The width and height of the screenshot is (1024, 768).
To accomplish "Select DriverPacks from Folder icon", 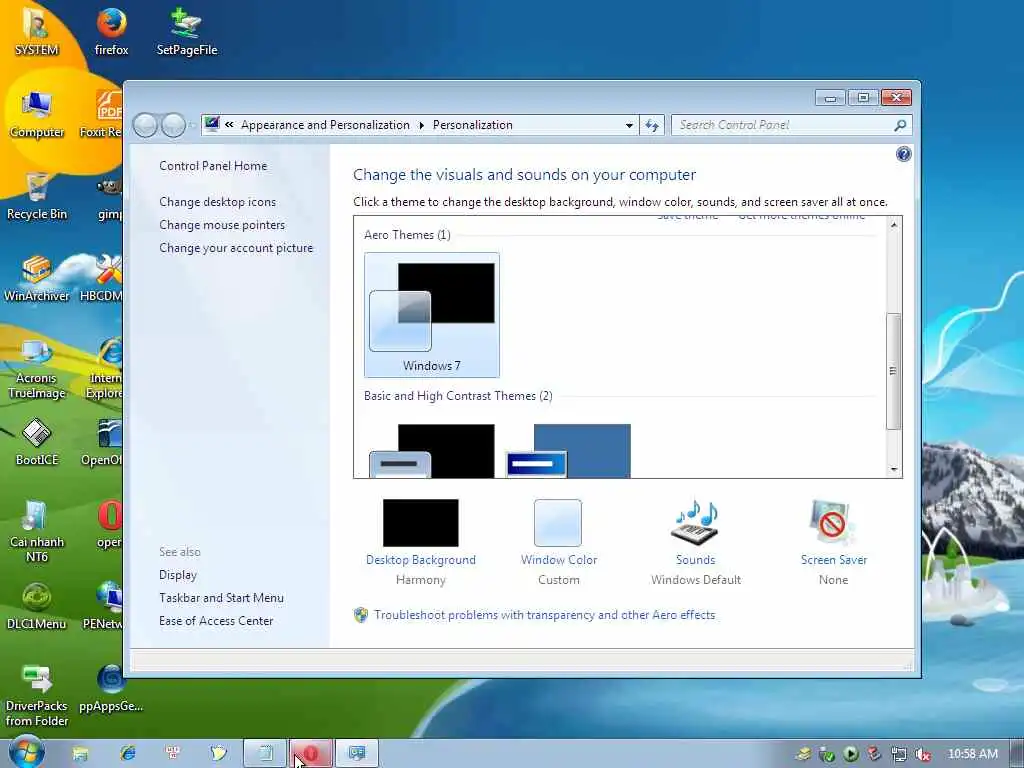I will pos(37,695).
